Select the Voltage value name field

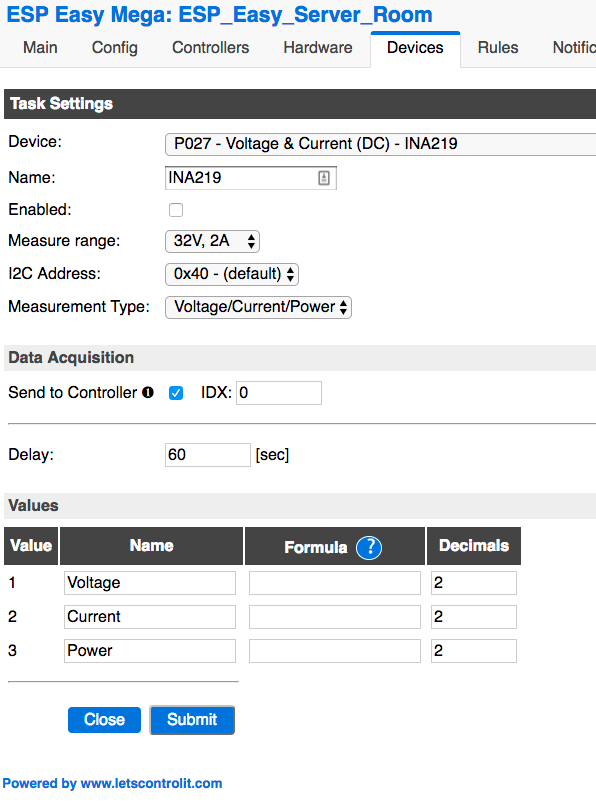click(149, 582)
